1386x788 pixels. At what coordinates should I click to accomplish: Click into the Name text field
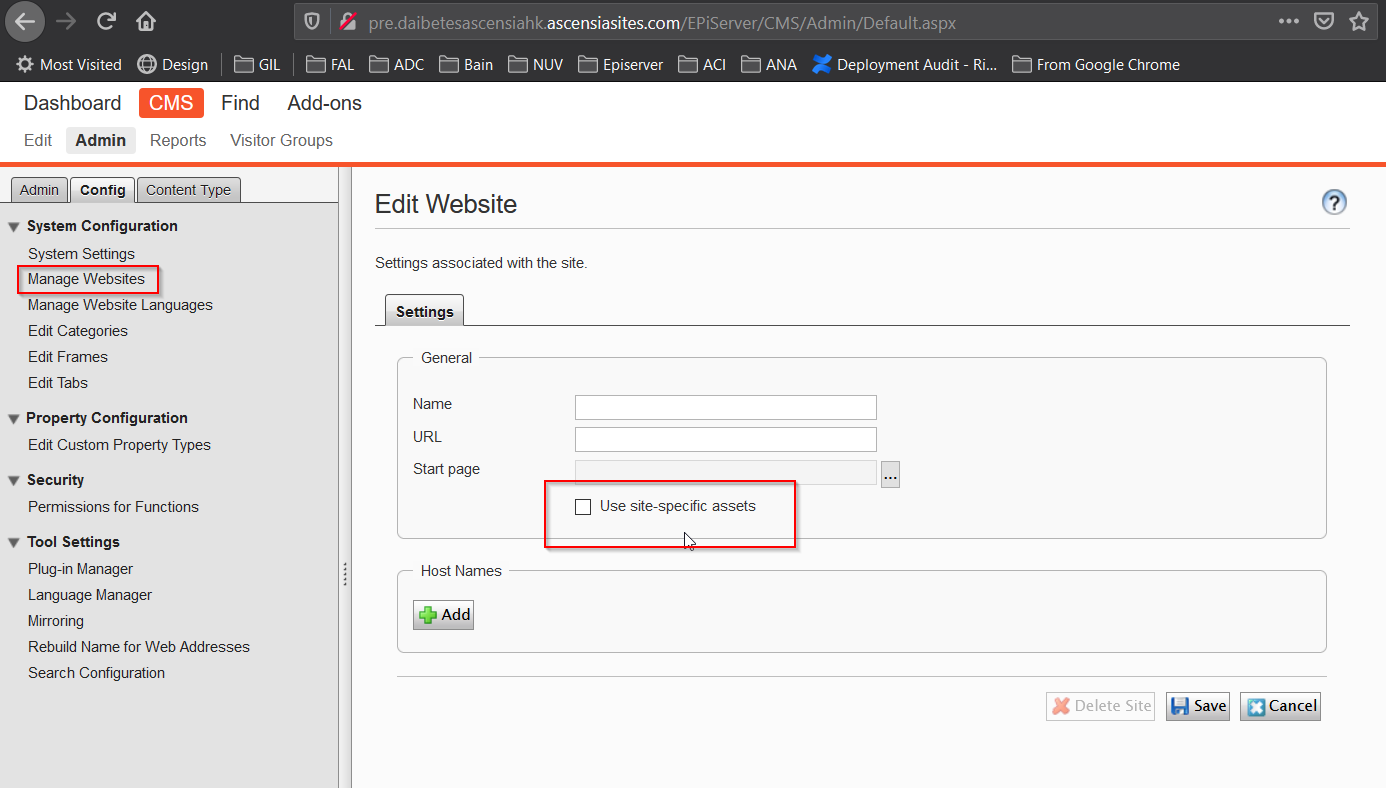click(725, 407)
